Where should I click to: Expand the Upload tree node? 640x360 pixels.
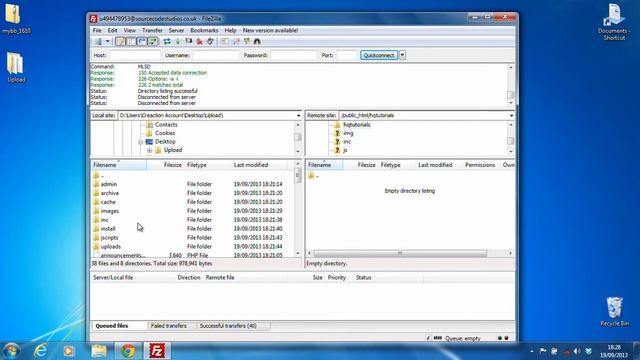(149, 150)
